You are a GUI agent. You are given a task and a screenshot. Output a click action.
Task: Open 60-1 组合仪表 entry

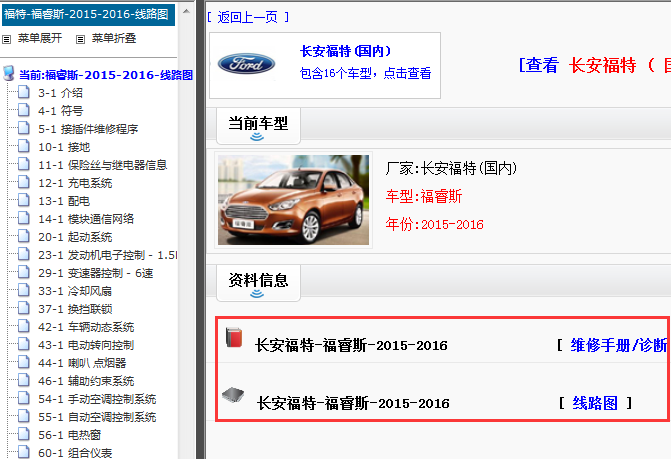pyautogui.click(x=75, y=453)
